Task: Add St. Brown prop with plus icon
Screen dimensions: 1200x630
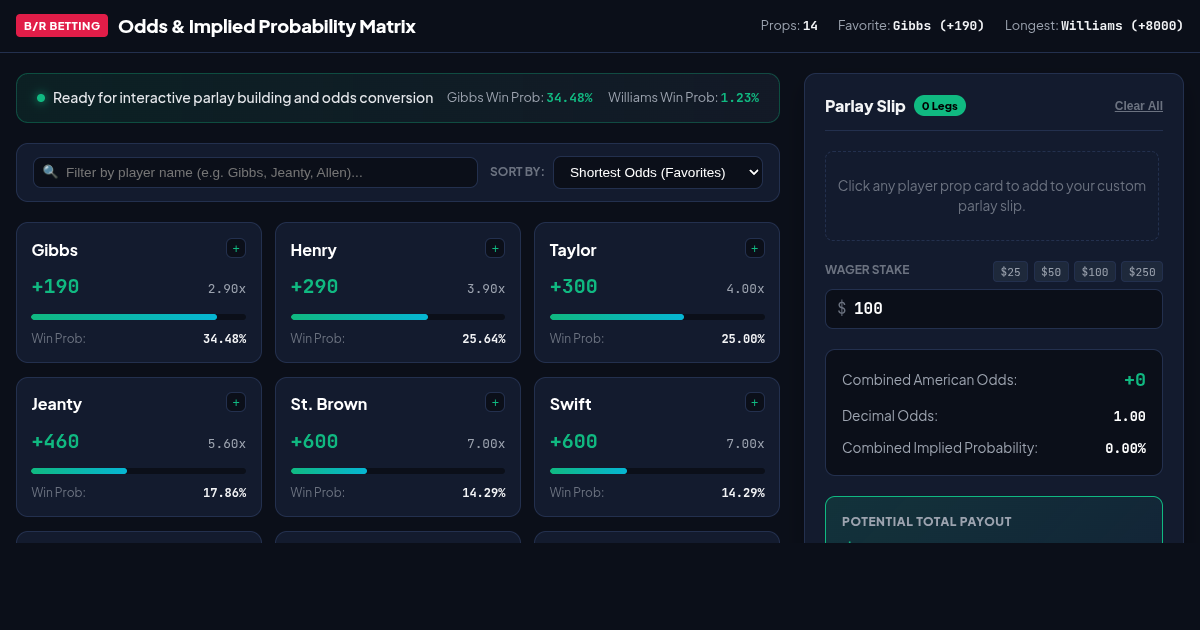Action: (x=495, y=402)
